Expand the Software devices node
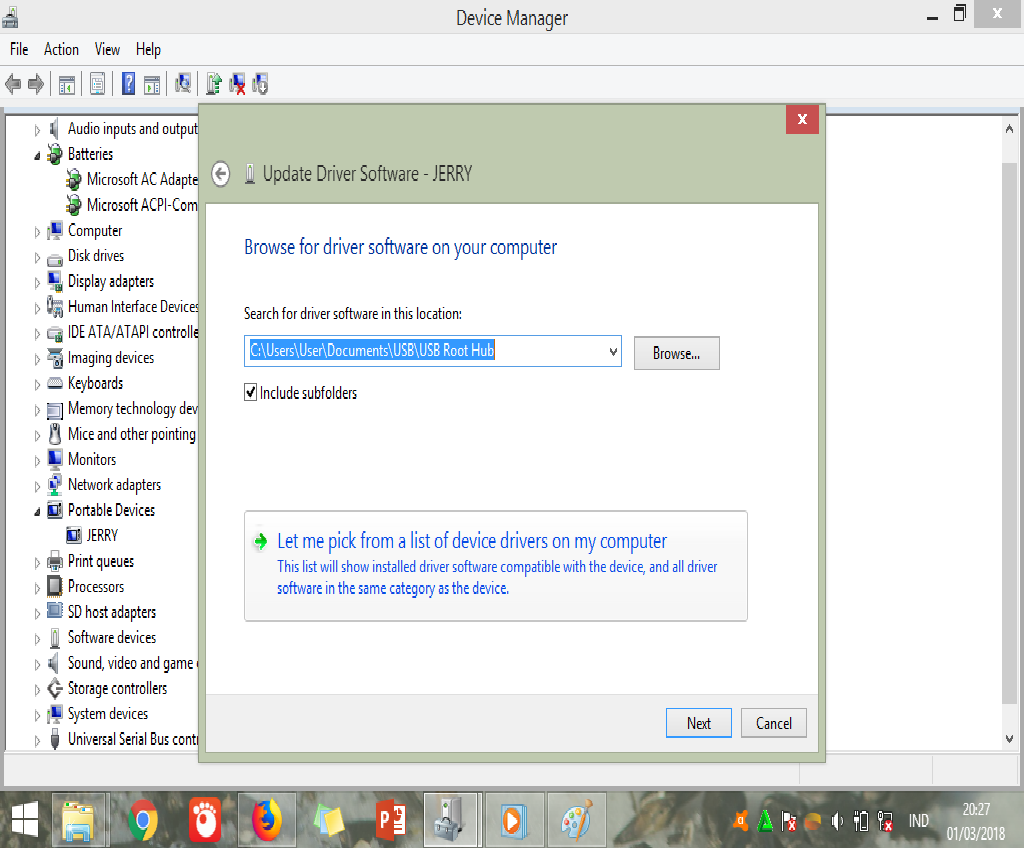 pyautogui.click(x=37, y=639)
